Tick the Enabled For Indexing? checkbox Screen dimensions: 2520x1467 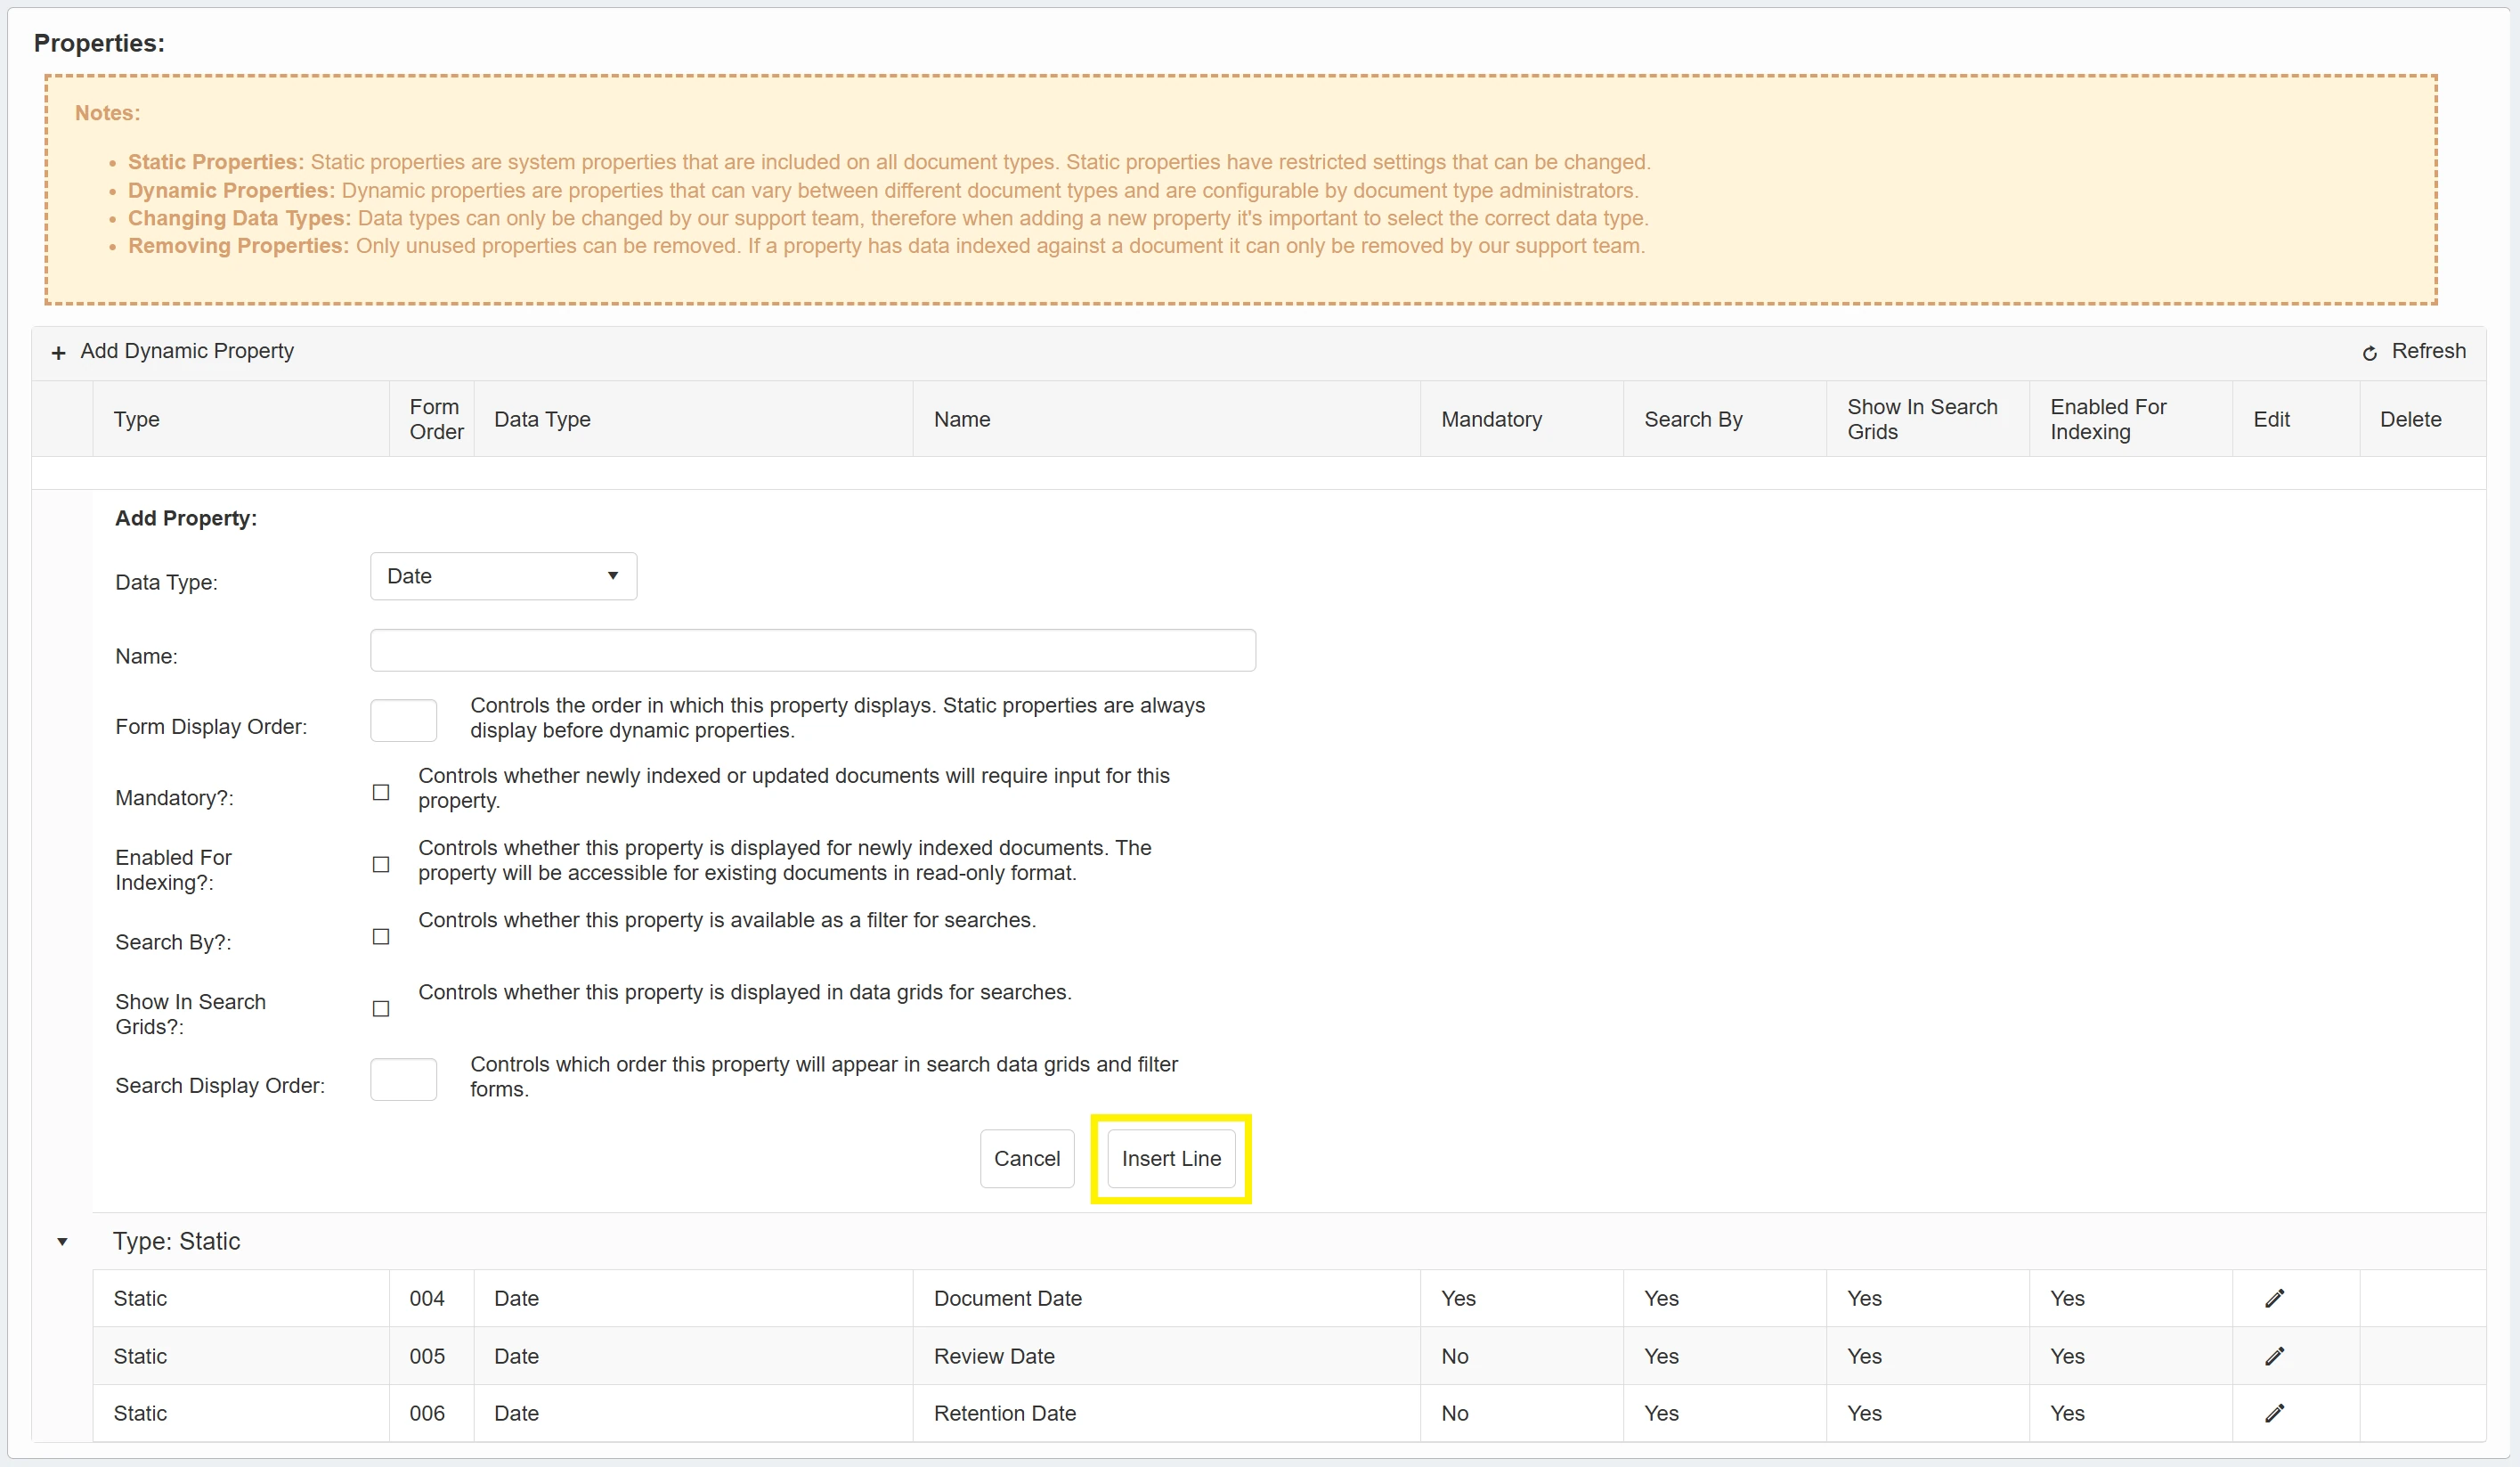coord(381,864)
